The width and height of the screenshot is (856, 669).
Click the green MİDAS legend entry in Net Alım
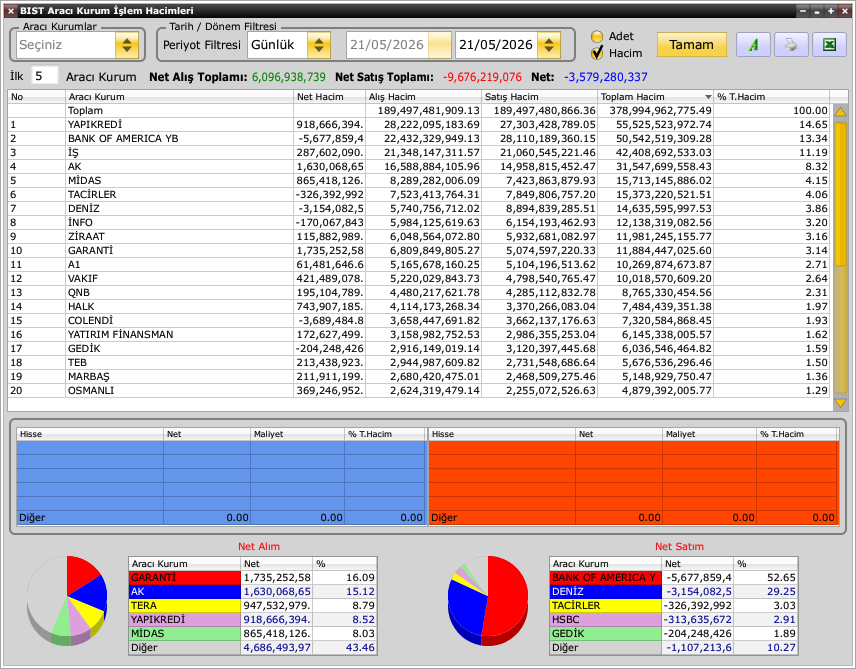(185, 634)
